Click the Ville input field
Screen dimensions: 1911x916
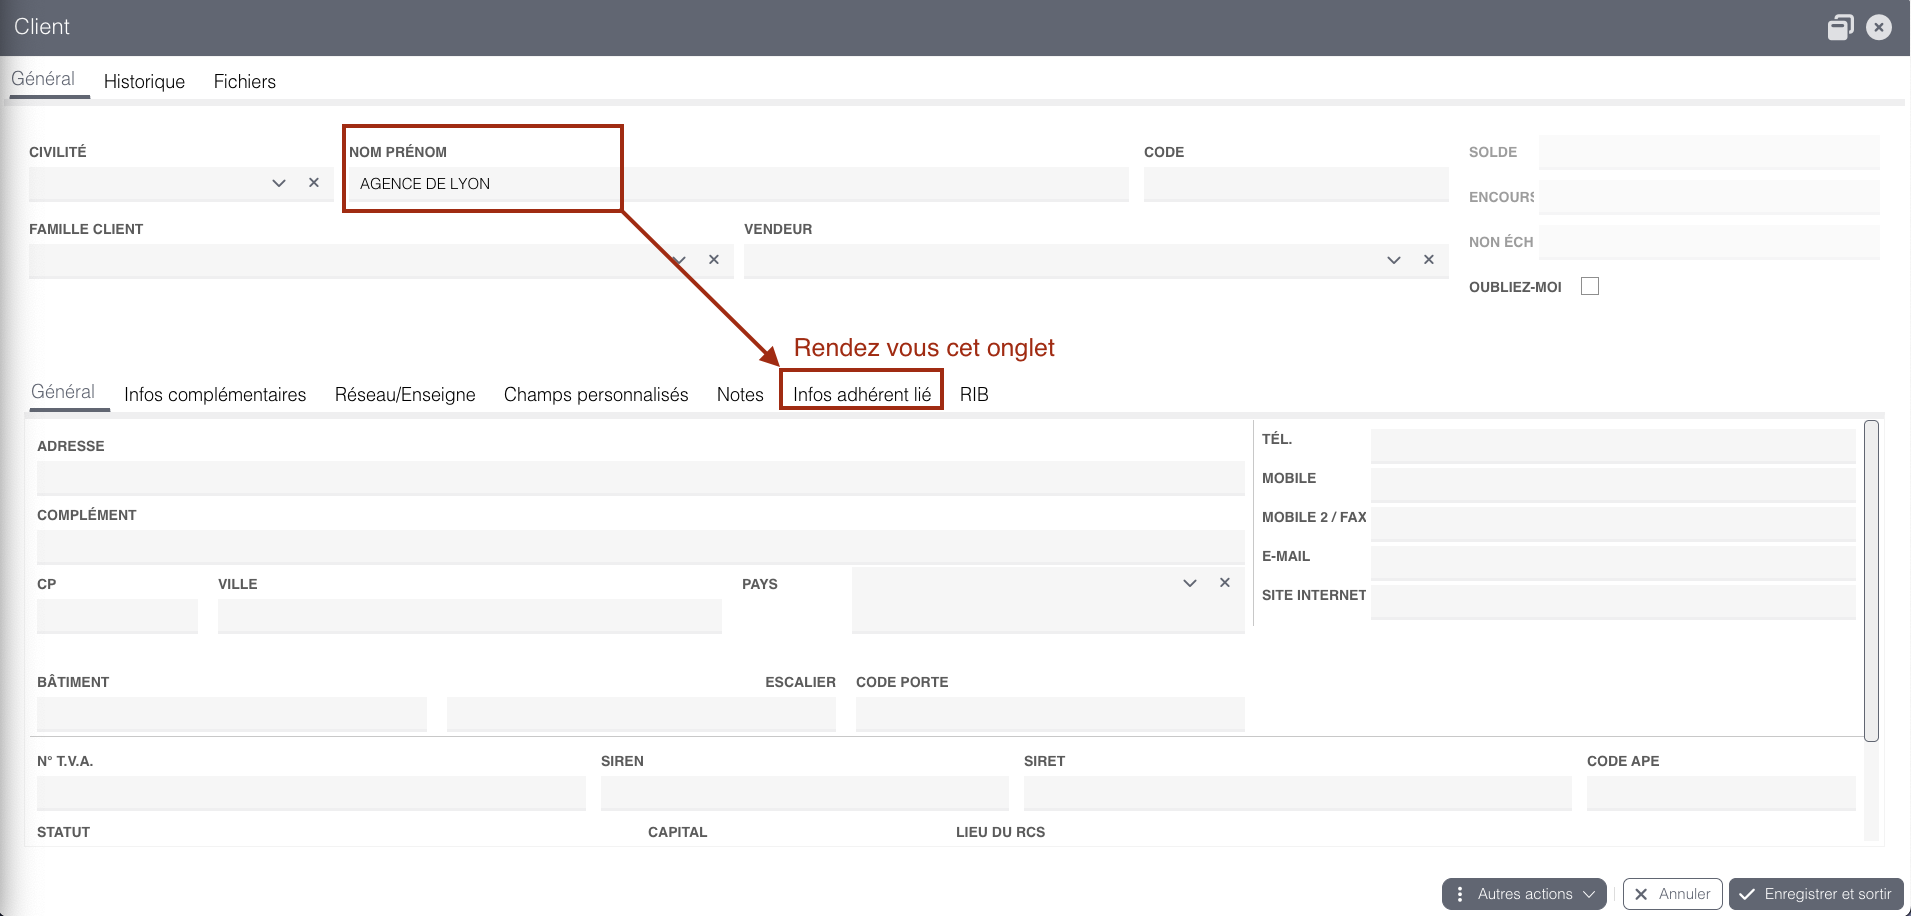(x=470, y=616)
